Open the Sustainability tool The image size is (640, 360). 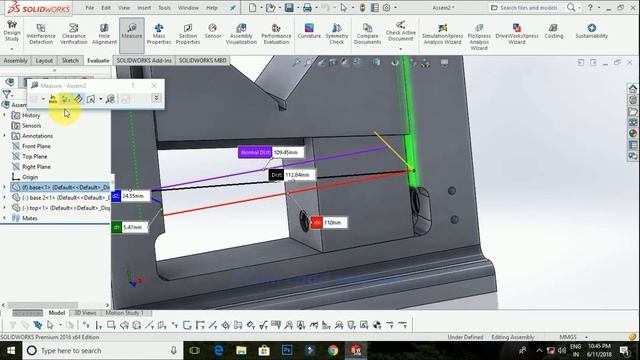pyautogui.click(x=591, y=31)
